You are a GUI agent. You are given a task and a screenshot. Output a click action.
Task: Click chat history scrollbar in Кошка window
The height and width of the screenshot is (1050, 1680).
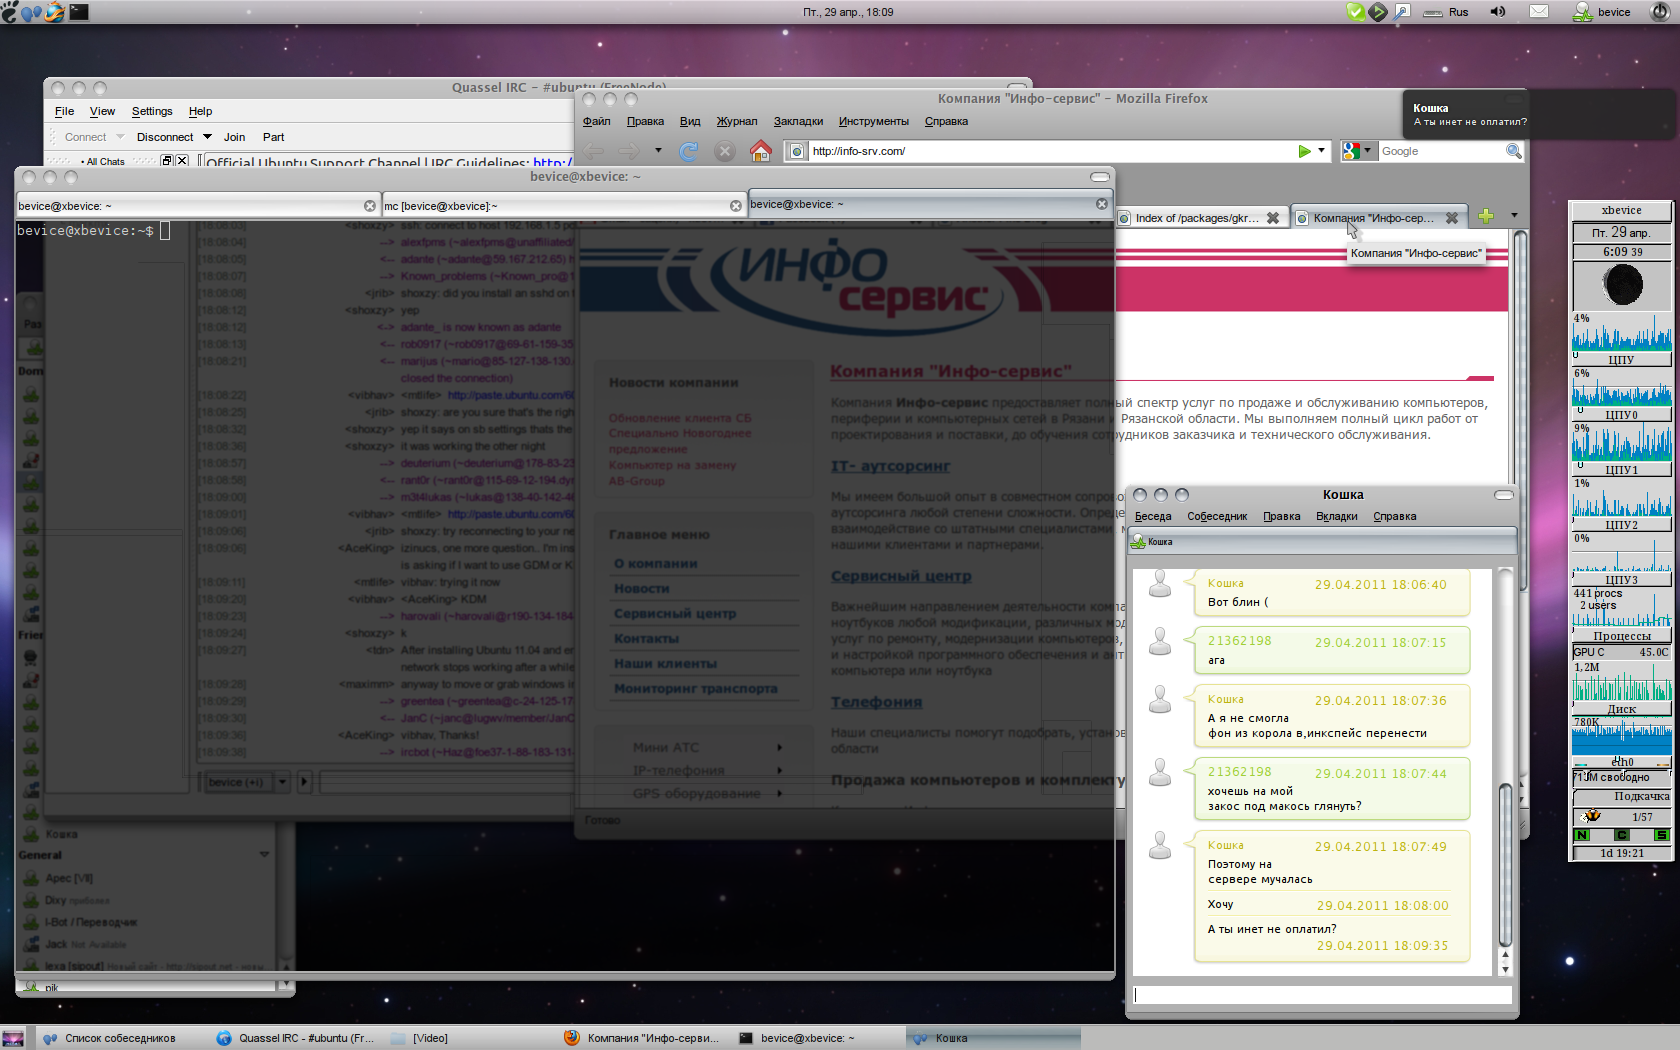(x=1505, y=865)
